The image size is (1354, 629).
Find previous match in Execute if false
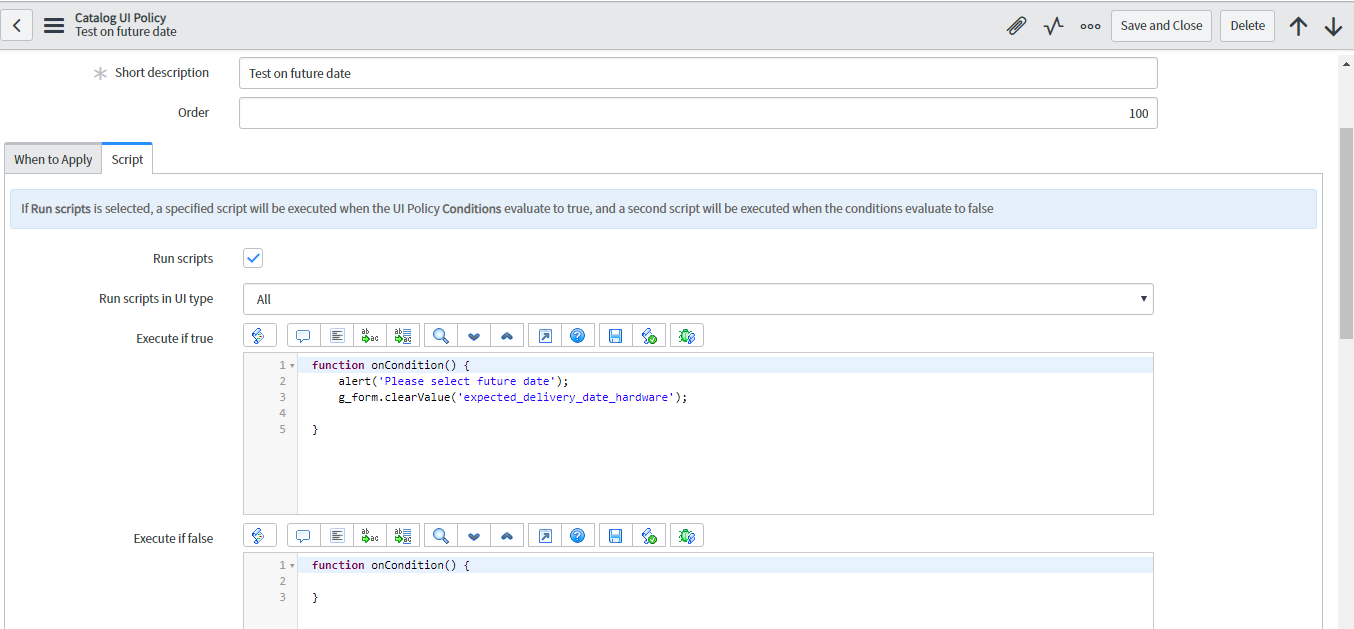[x=507, y=536]
